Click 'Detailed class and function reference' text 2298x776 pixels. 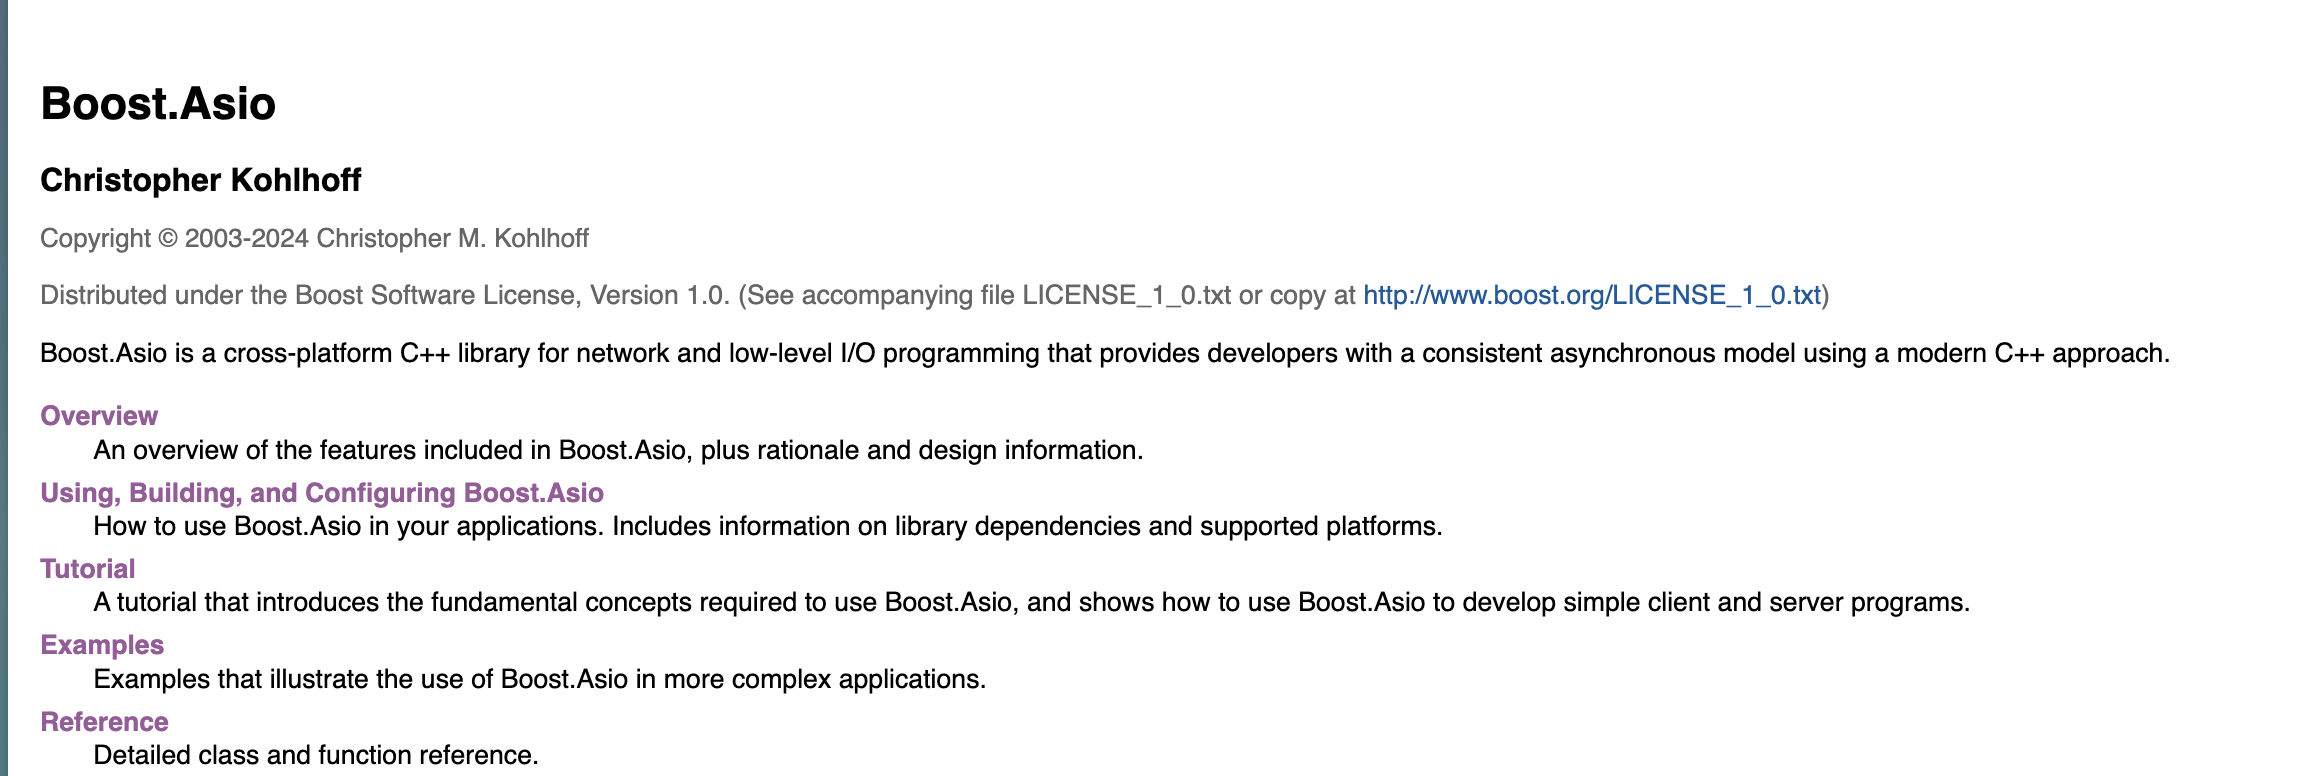pos(316,755)
